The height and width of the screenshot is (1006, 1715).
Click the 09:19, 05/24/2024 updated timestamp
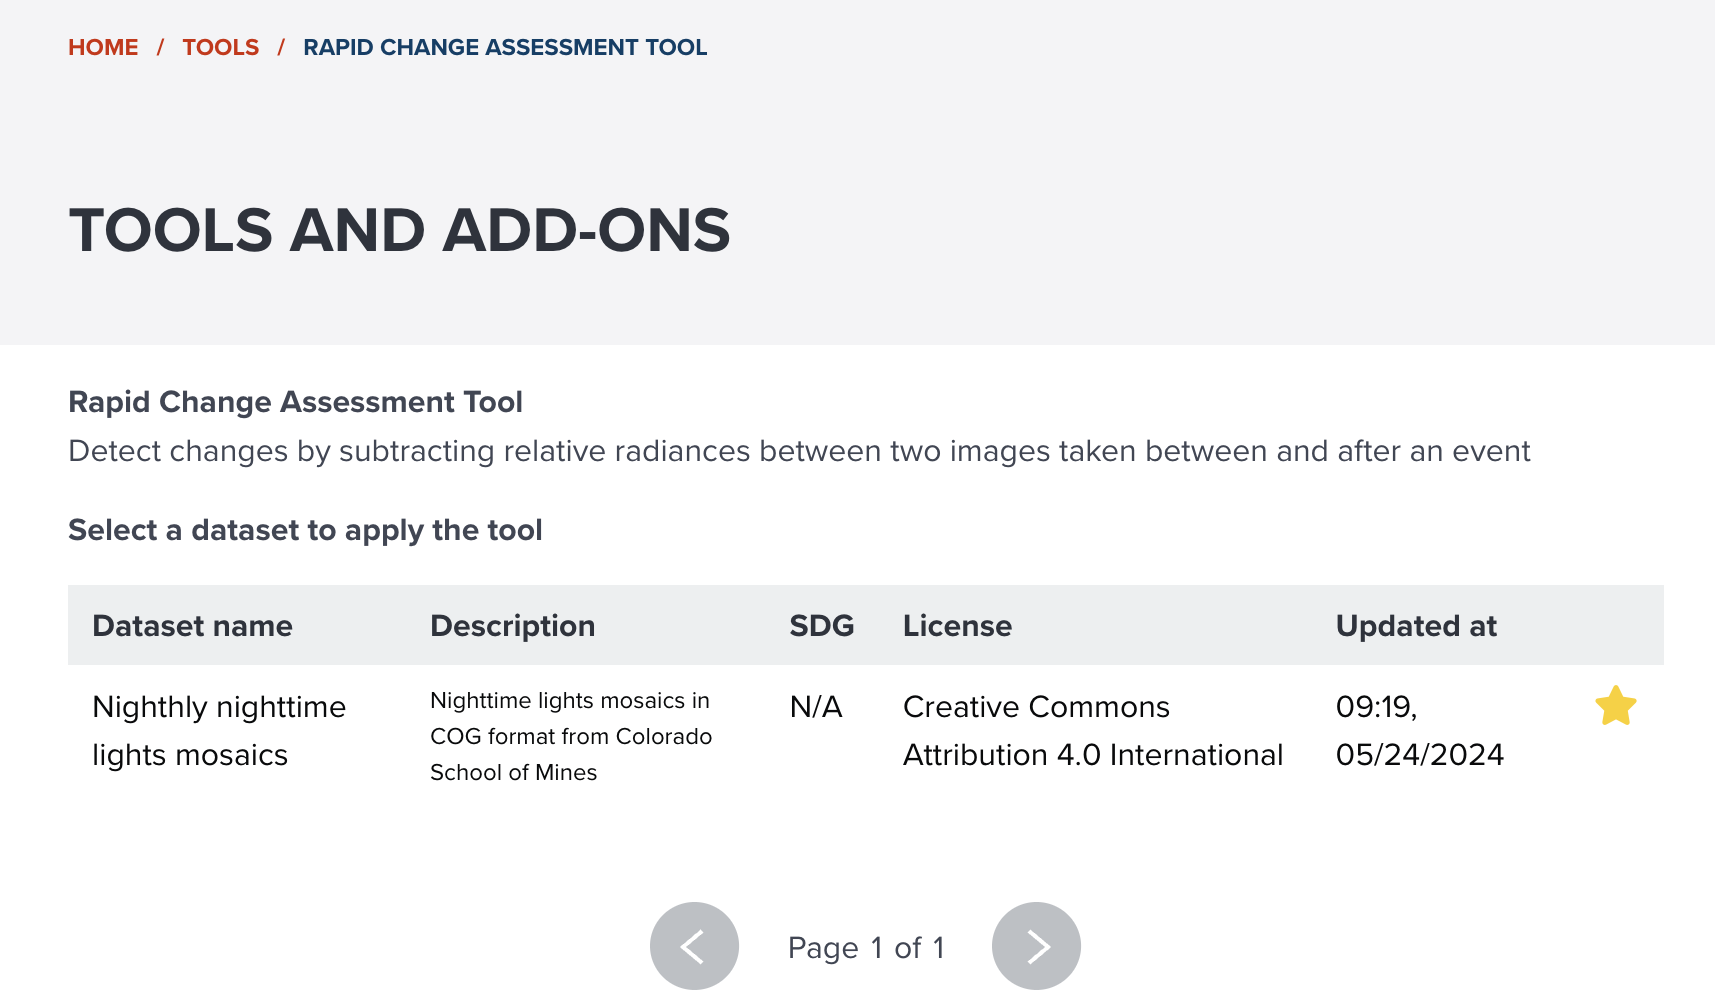point(1419,731)
